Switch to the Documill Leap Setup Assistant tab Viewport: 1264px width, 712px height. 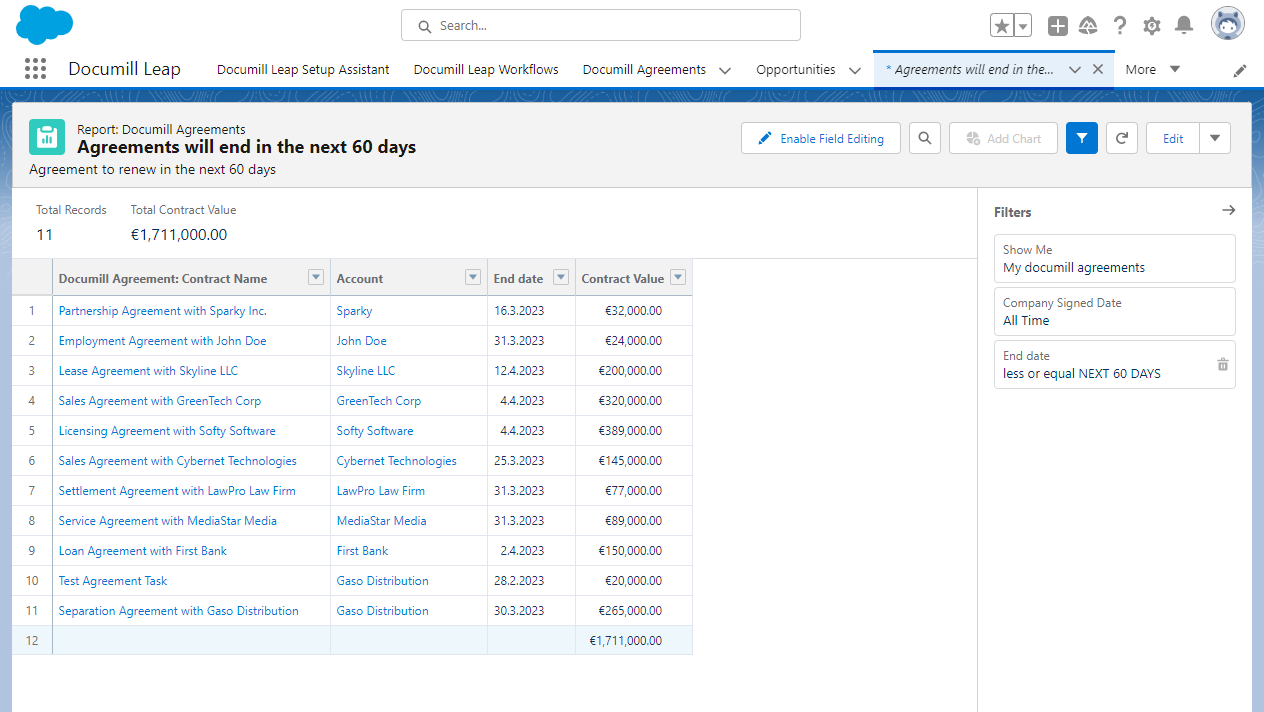tap(303, 70)
